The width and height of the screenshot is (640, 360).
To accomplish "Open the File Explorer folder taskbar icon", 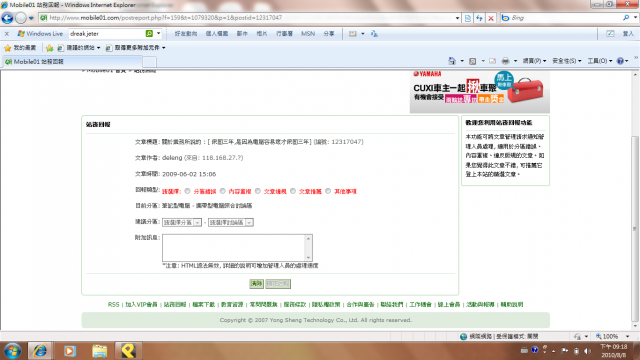I will (x=99, y=351).
